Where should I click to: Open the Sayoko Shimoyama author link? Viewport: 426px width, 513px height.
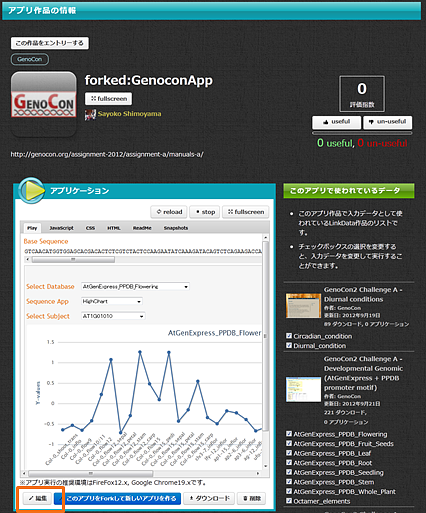click(x=129, y=114)
